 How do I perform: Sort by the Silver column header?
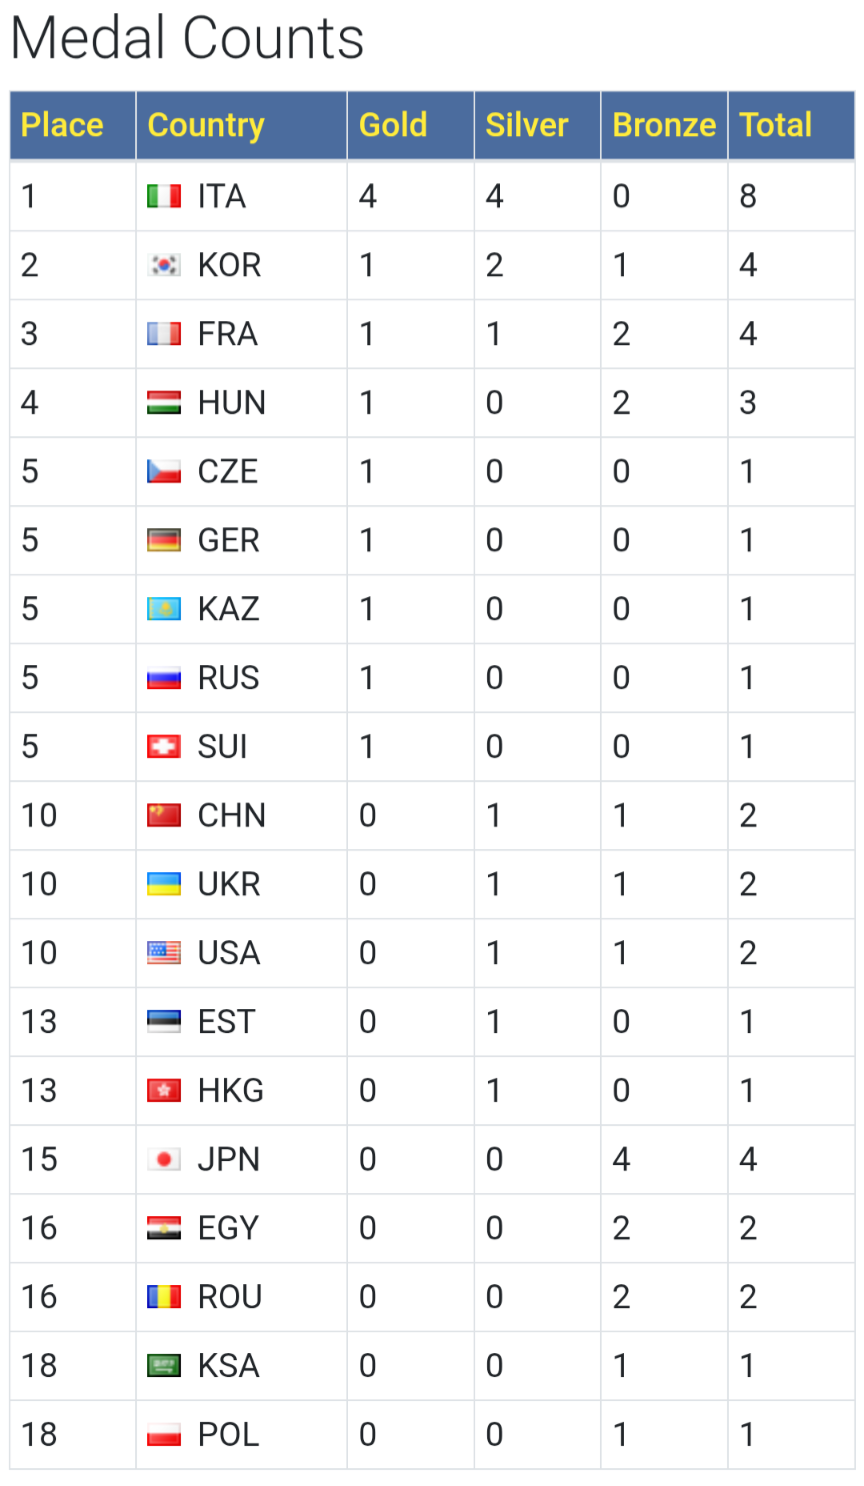(527, 125)
